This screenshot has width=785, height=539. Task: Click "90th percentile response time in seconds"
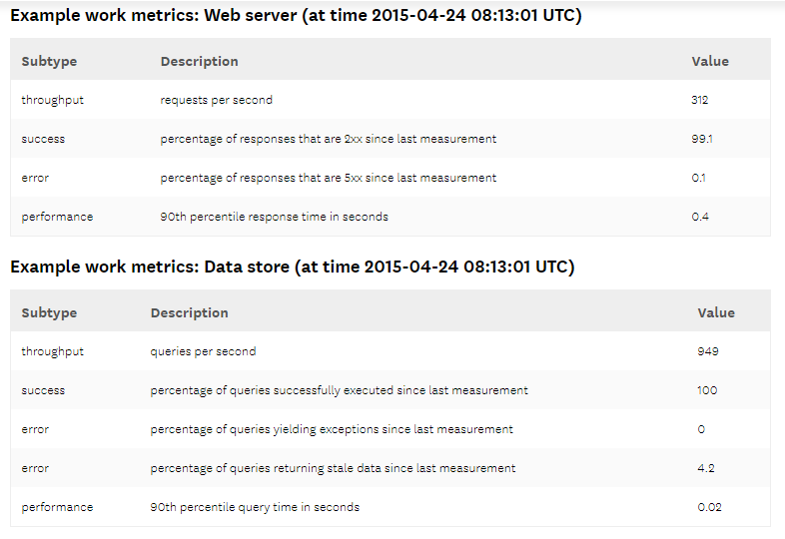click(x=274, y=217)
